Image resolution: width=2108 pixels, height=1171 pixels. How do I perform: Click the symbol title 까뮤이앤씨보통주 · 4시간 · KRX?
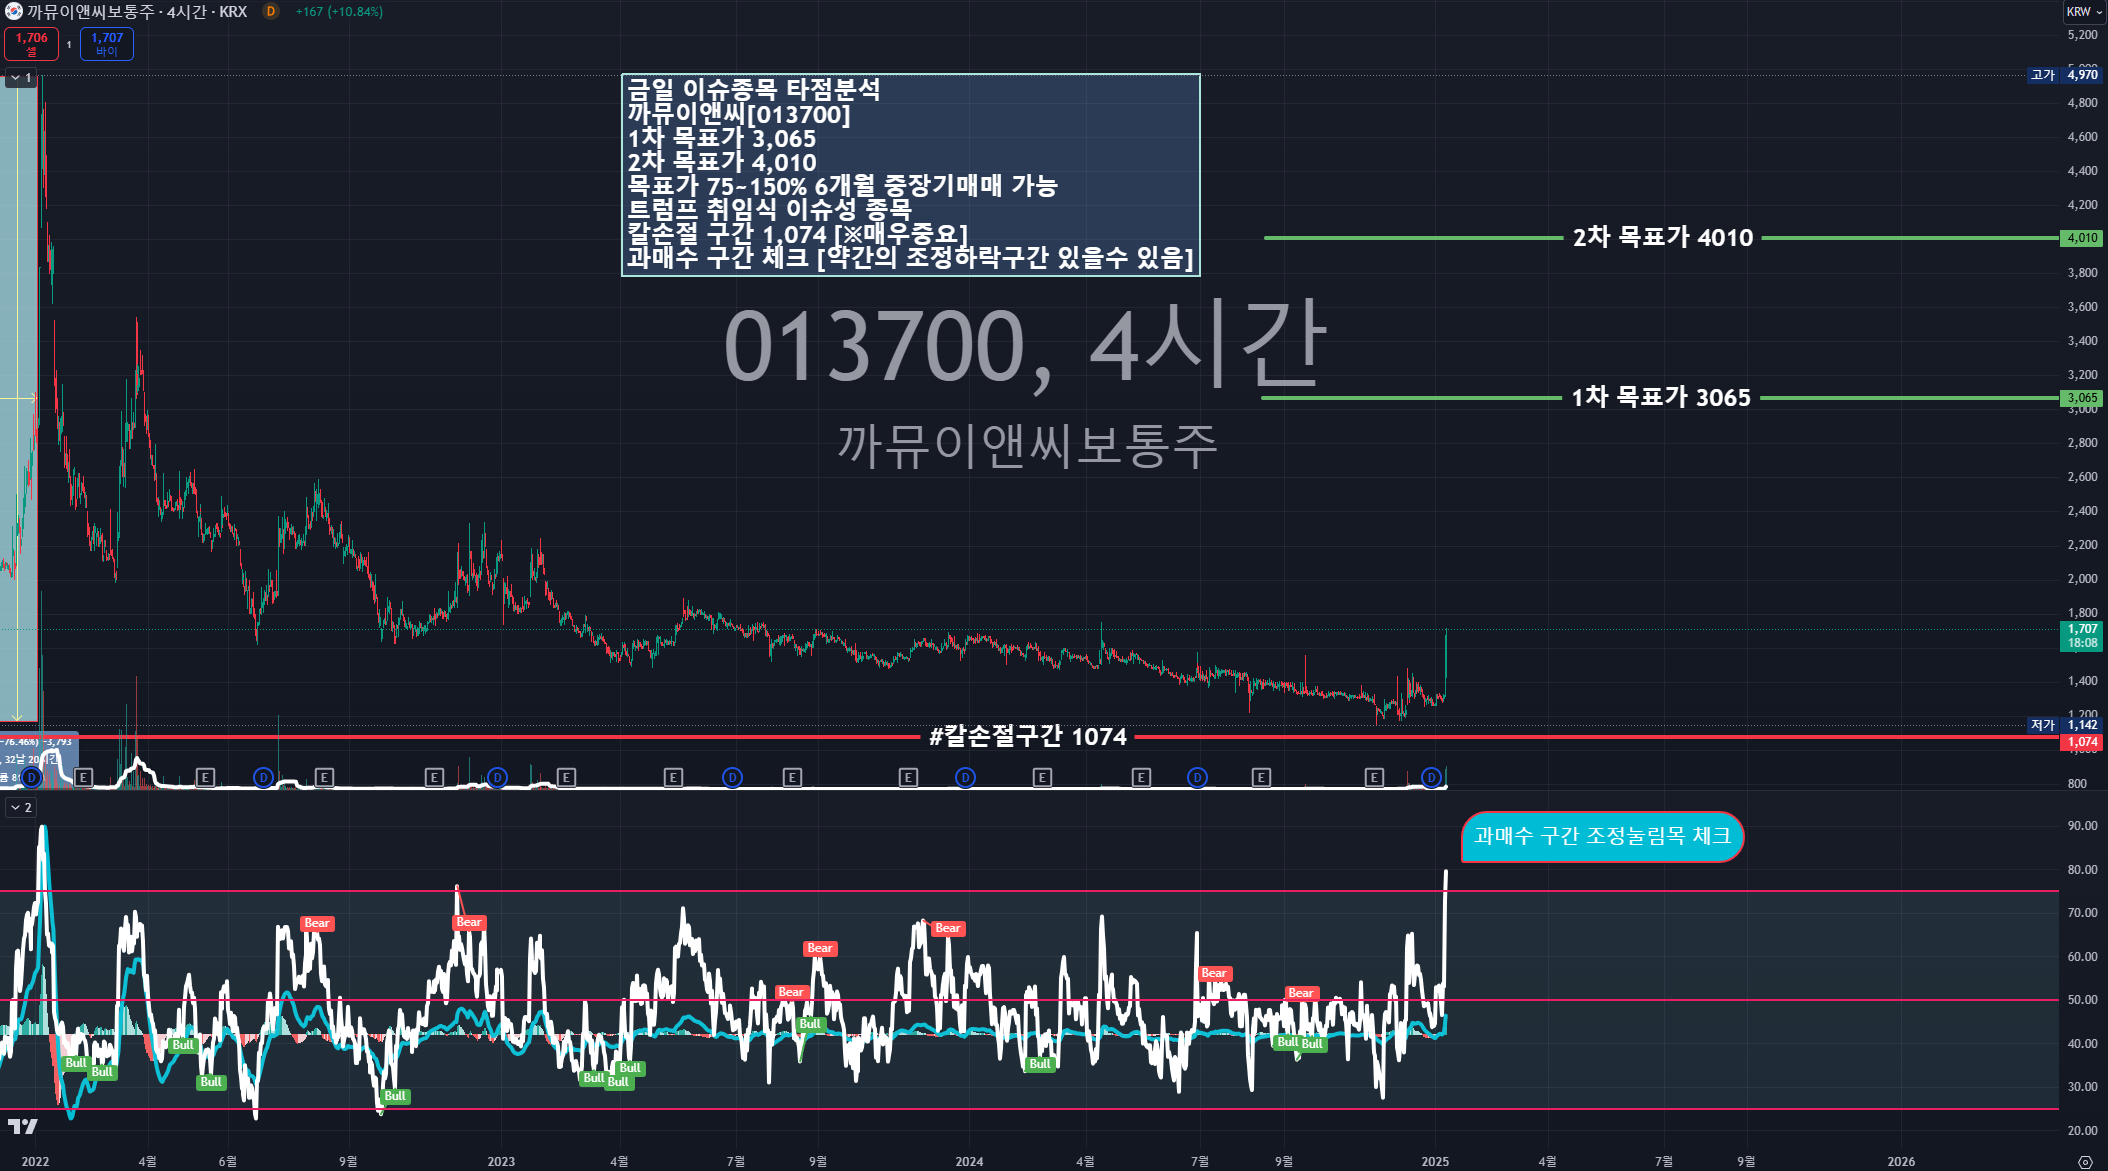pos(137,12)
